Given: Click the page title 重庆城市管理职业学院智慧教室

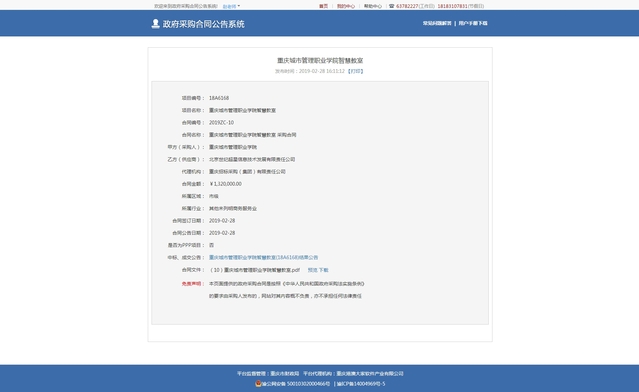Looking at the screenshot, I should (320, 60).
